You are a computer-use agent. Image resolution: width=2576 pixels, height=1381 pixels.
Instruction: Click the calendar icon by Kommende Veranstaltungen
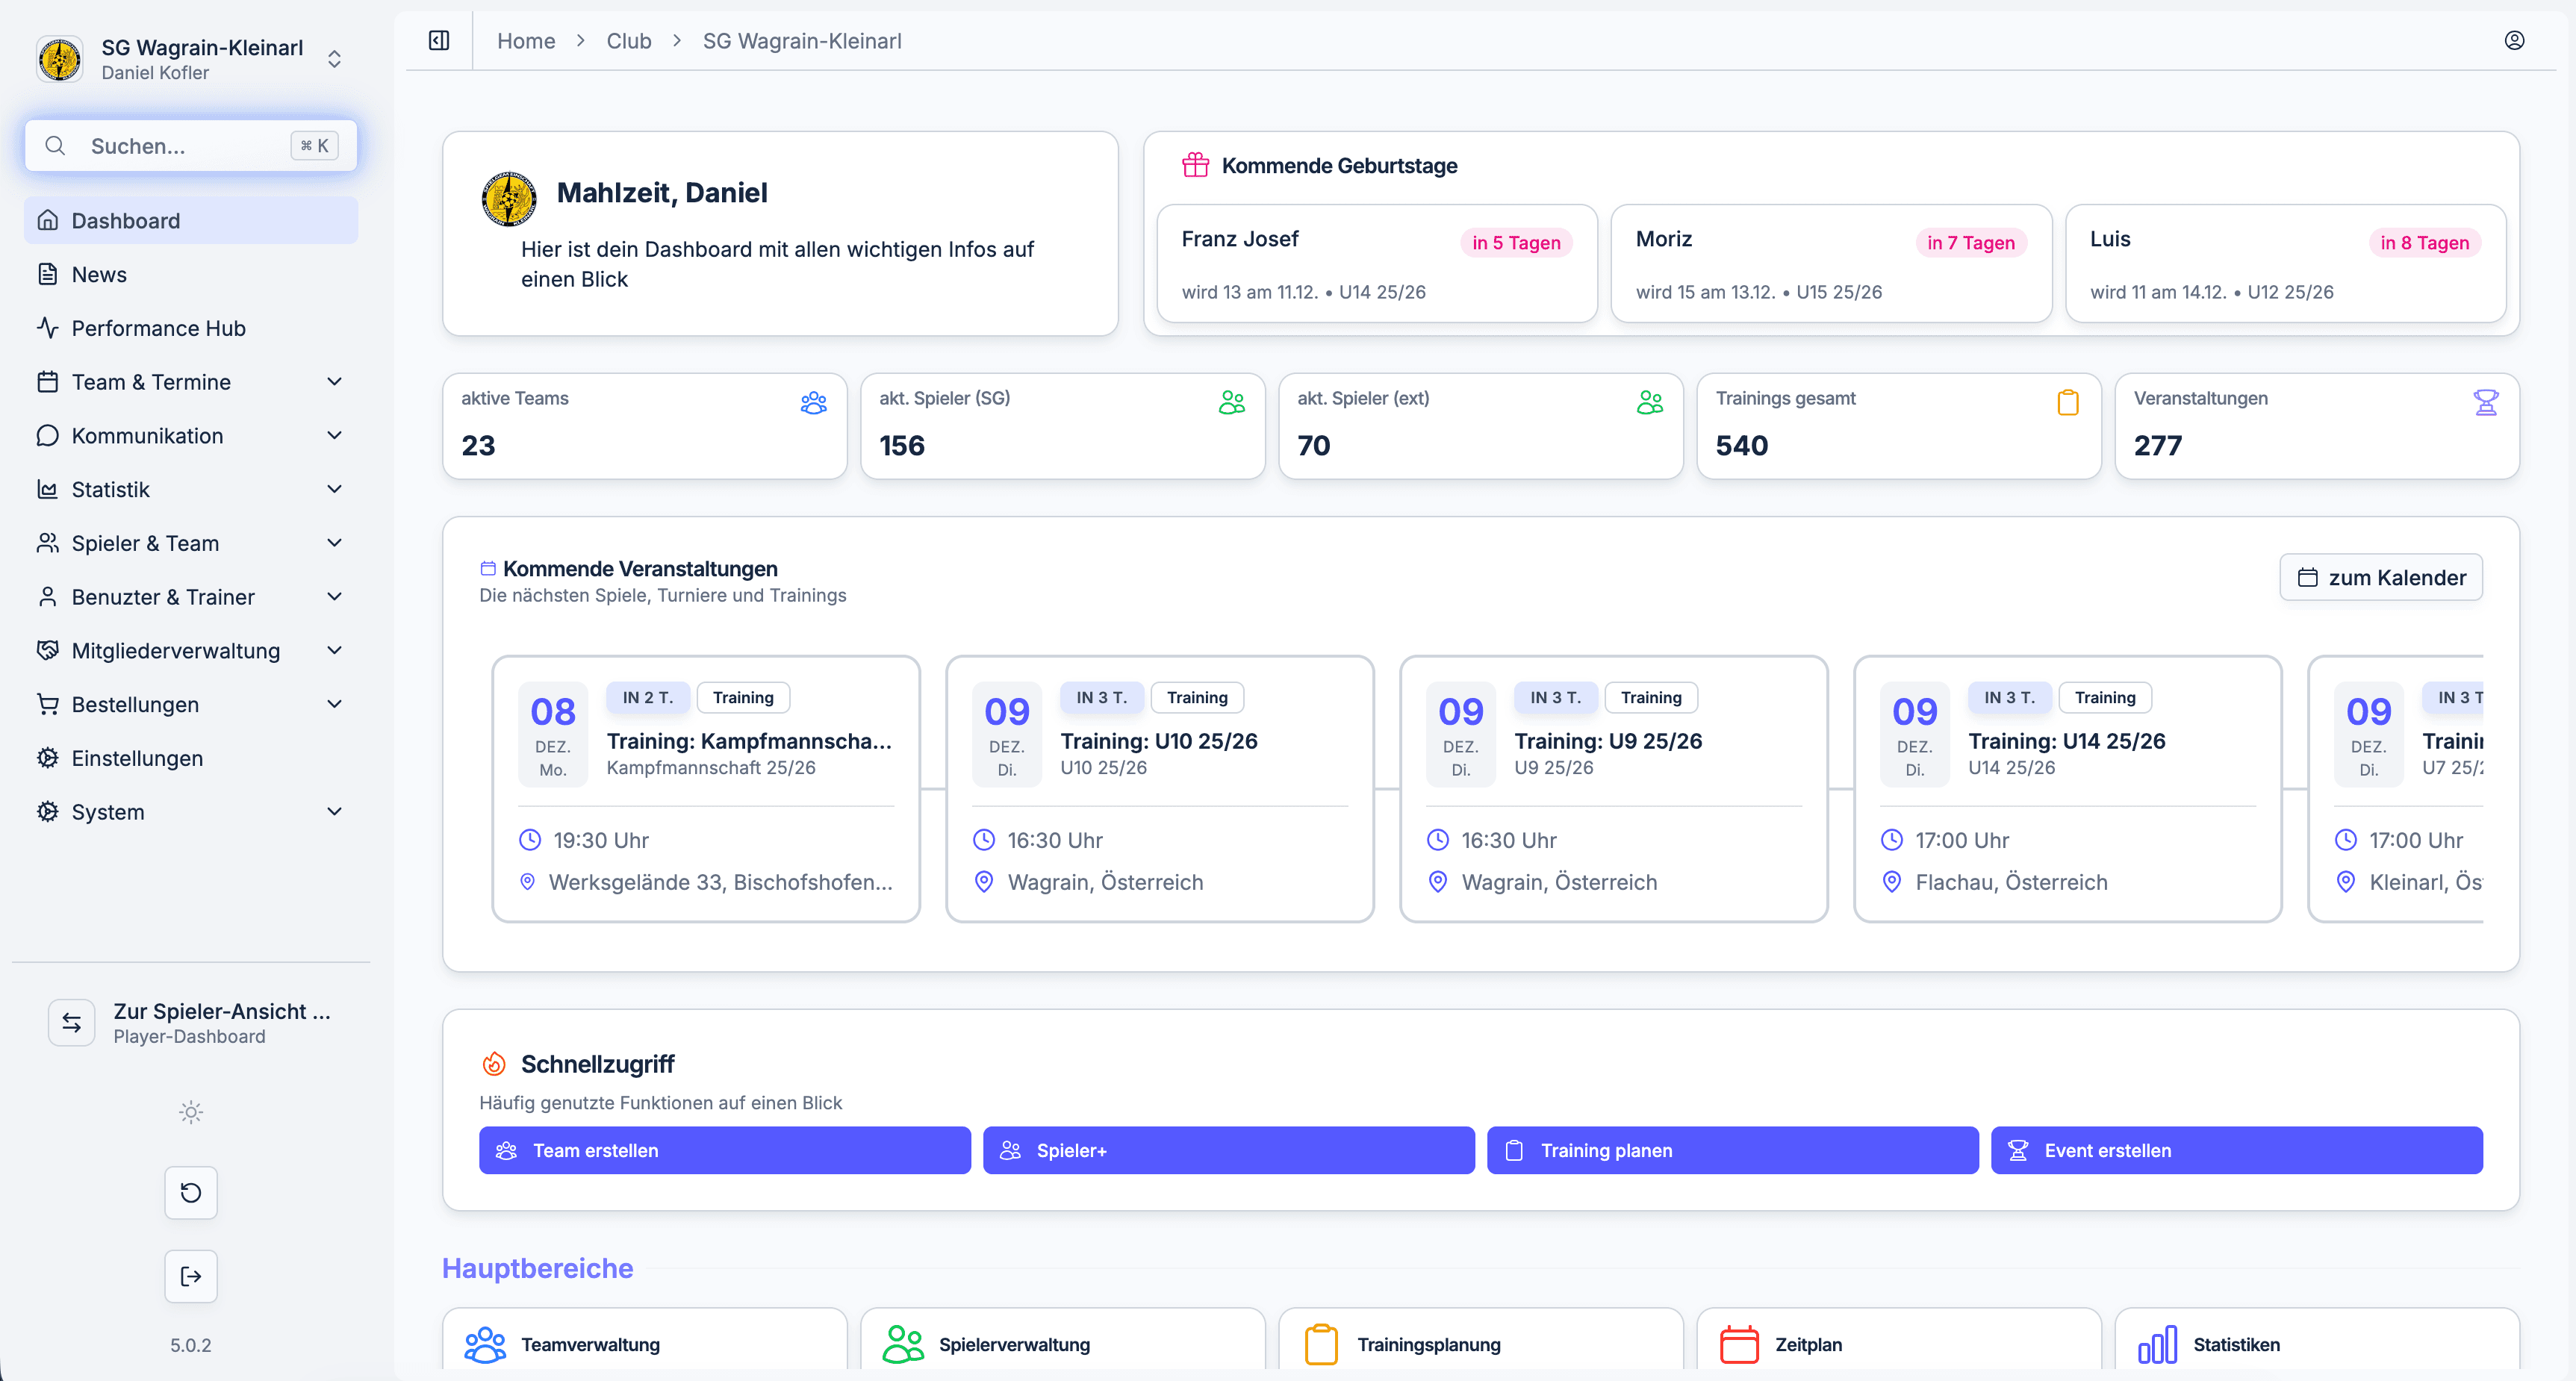coord(488,569)
